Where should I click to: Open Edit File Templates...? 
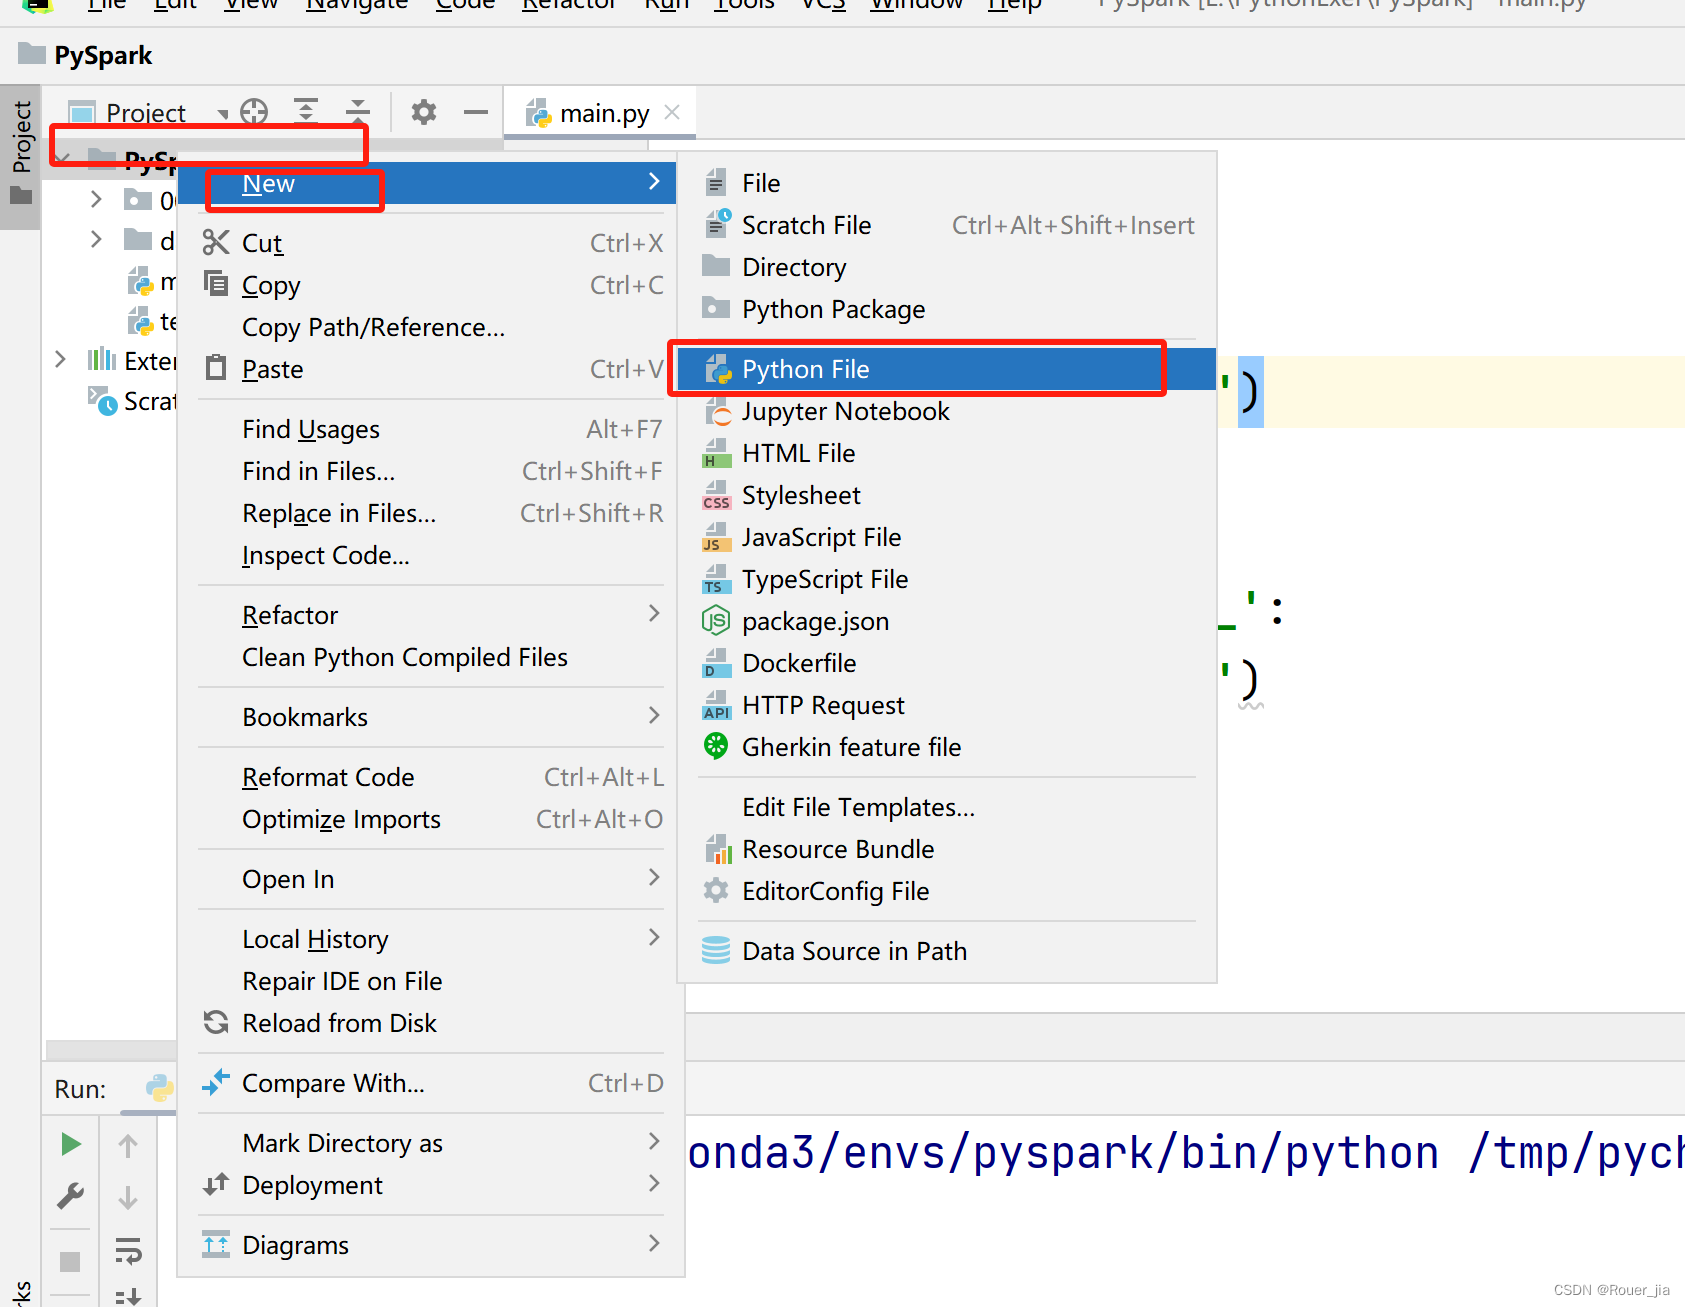click(947, 807)
